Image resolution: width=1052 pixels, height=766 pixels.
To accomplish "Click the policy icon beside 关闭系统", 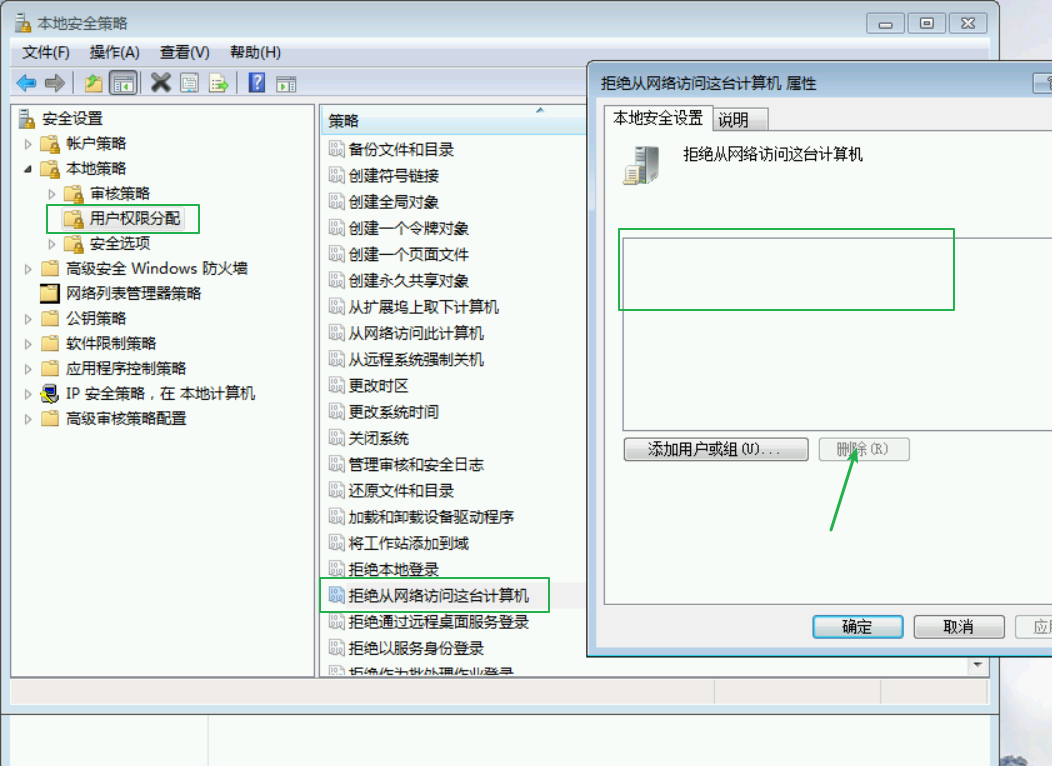I will (336, 438).
